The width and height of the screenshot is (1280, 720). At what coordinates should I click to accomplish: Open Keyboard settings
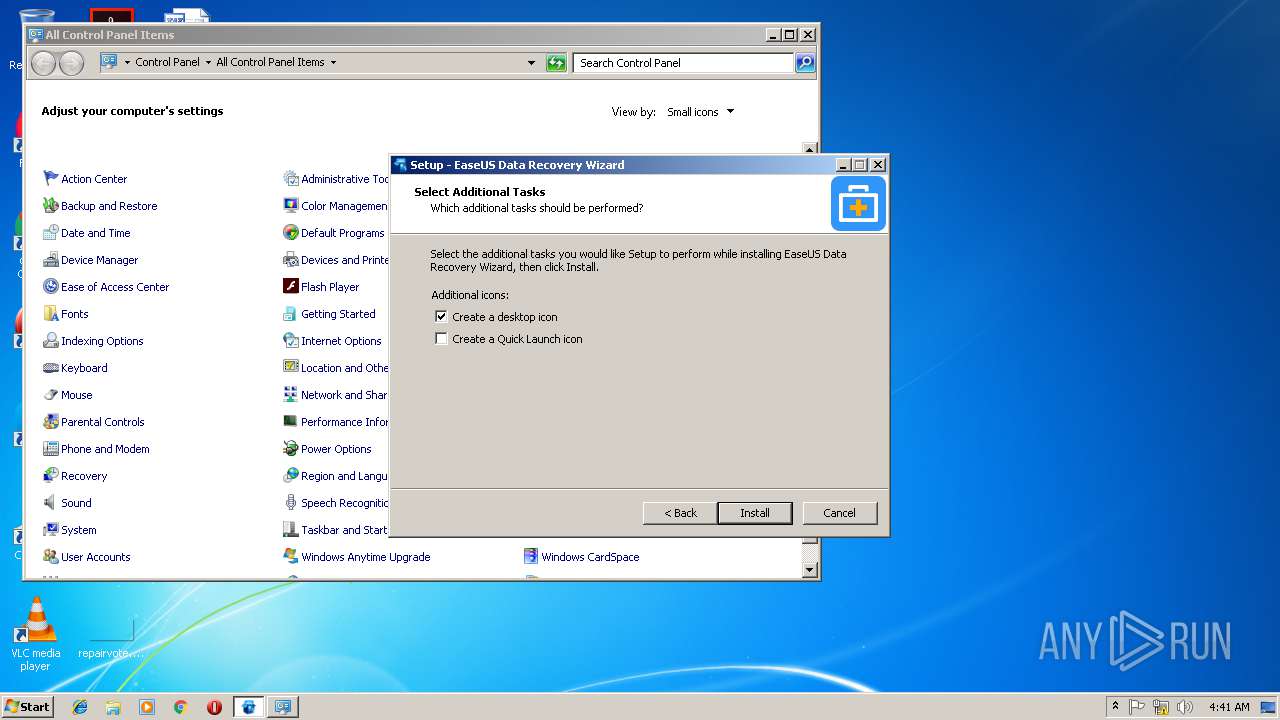75,368
